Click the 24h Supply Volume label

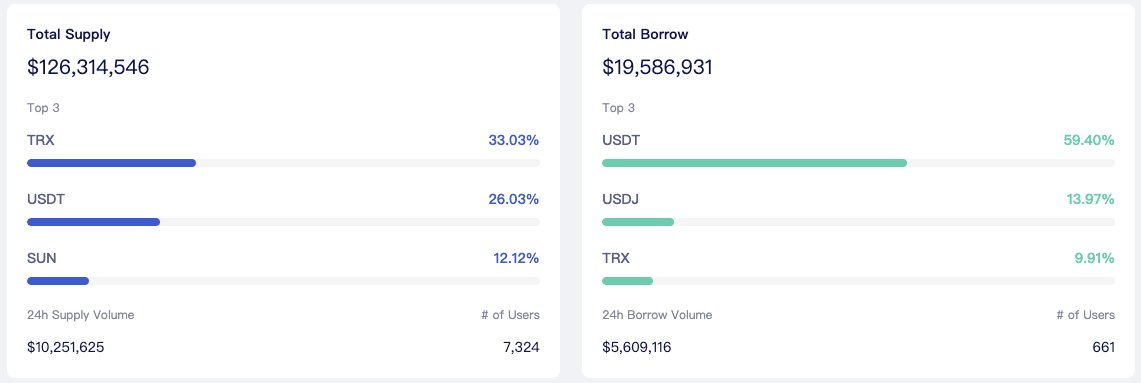(x=81, y=315)
